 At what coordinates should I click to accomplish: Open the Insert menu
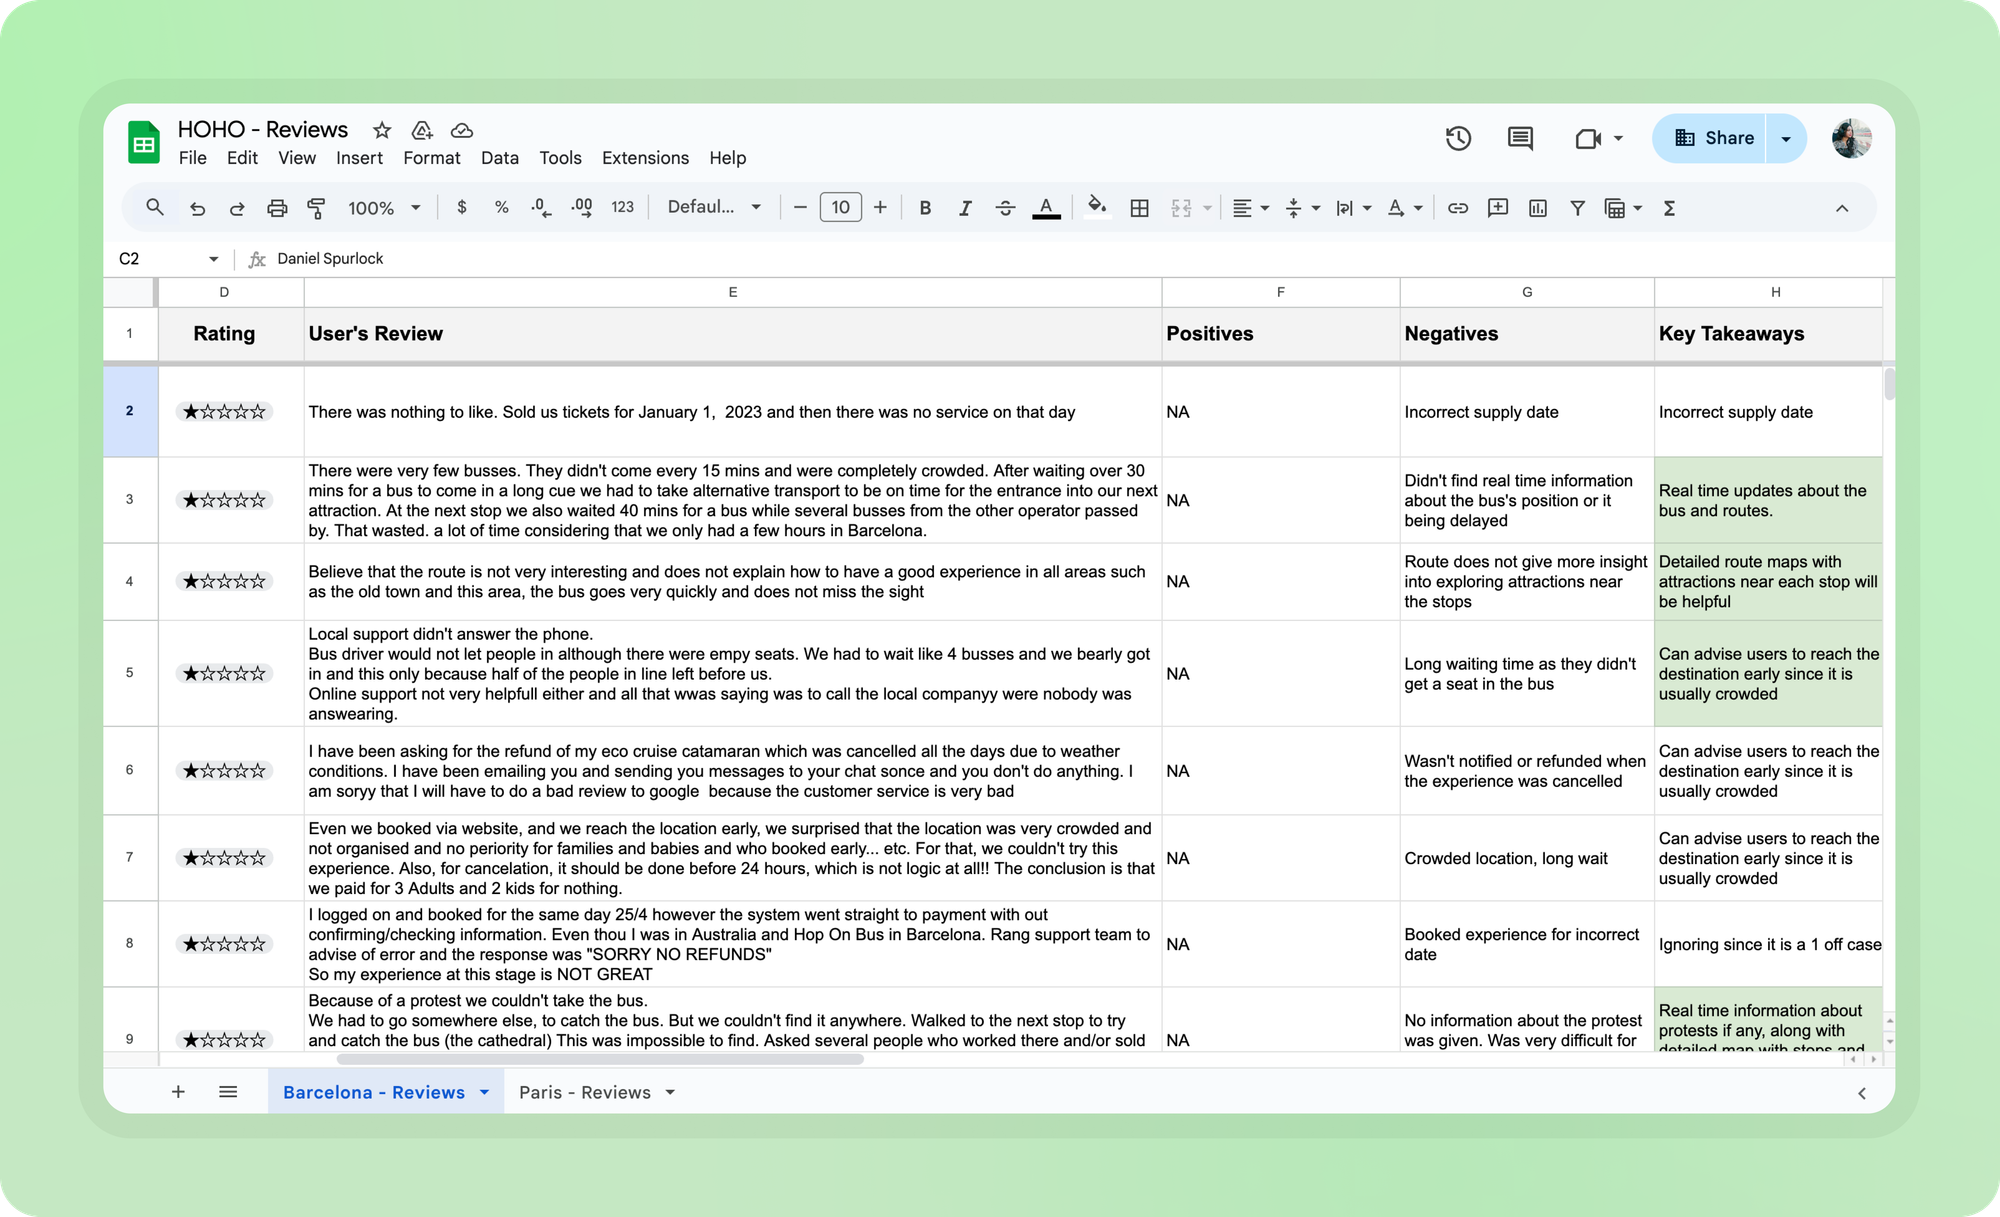[359, 158]
